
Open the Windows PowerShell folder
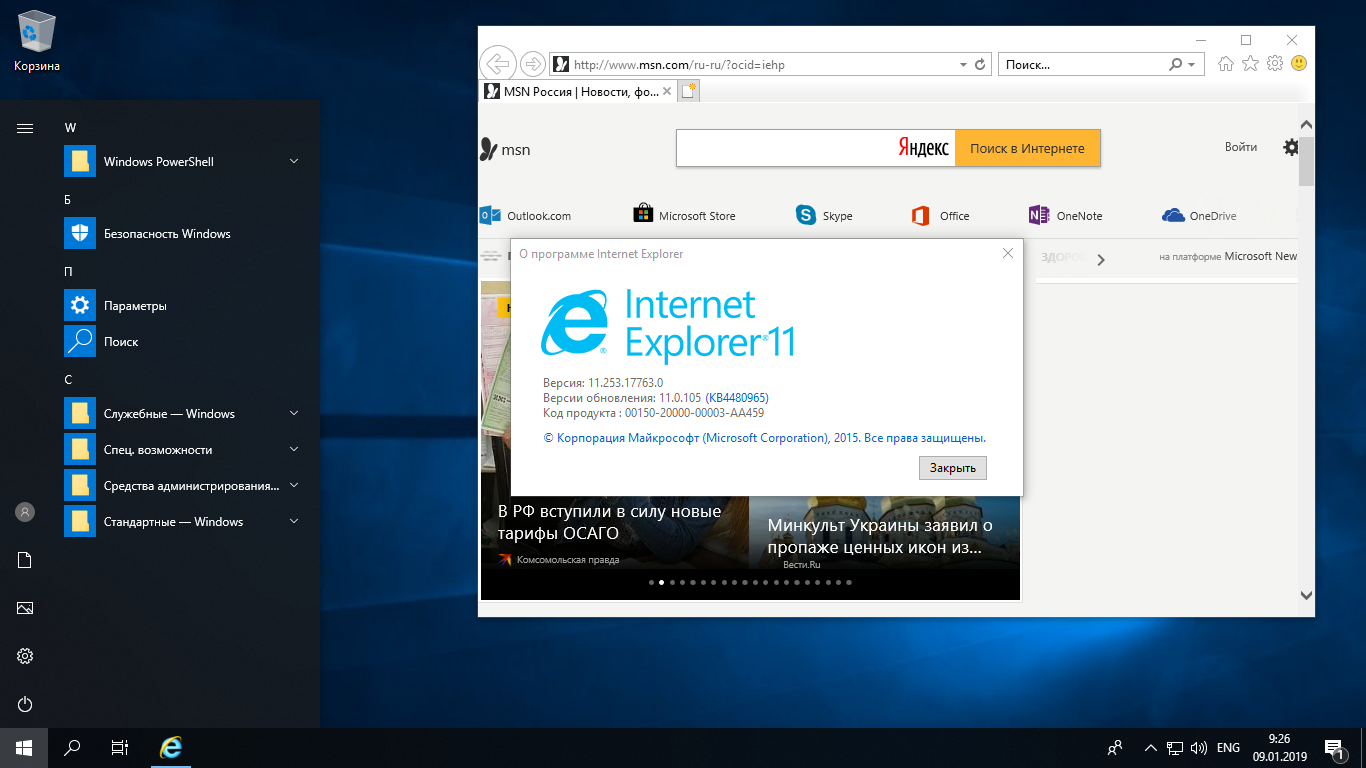pyautogui.click(x=183, y=162)
